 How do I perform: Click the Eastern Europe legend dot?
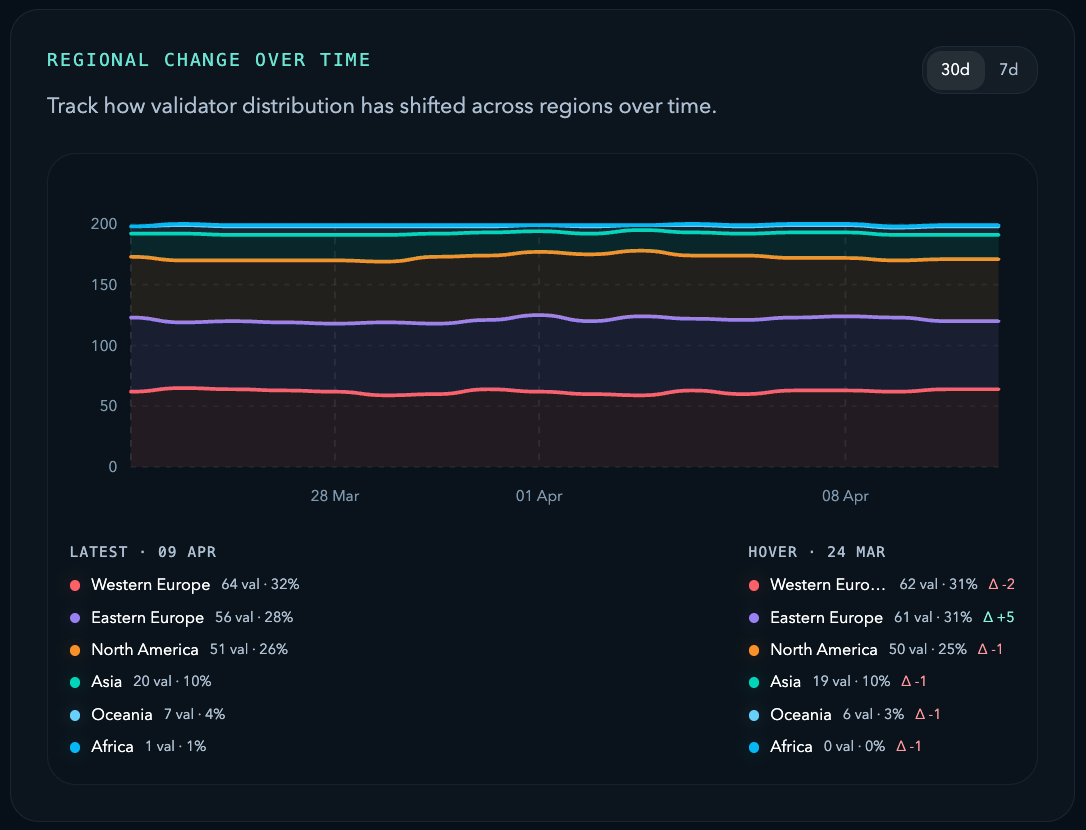tap(77, 617)
